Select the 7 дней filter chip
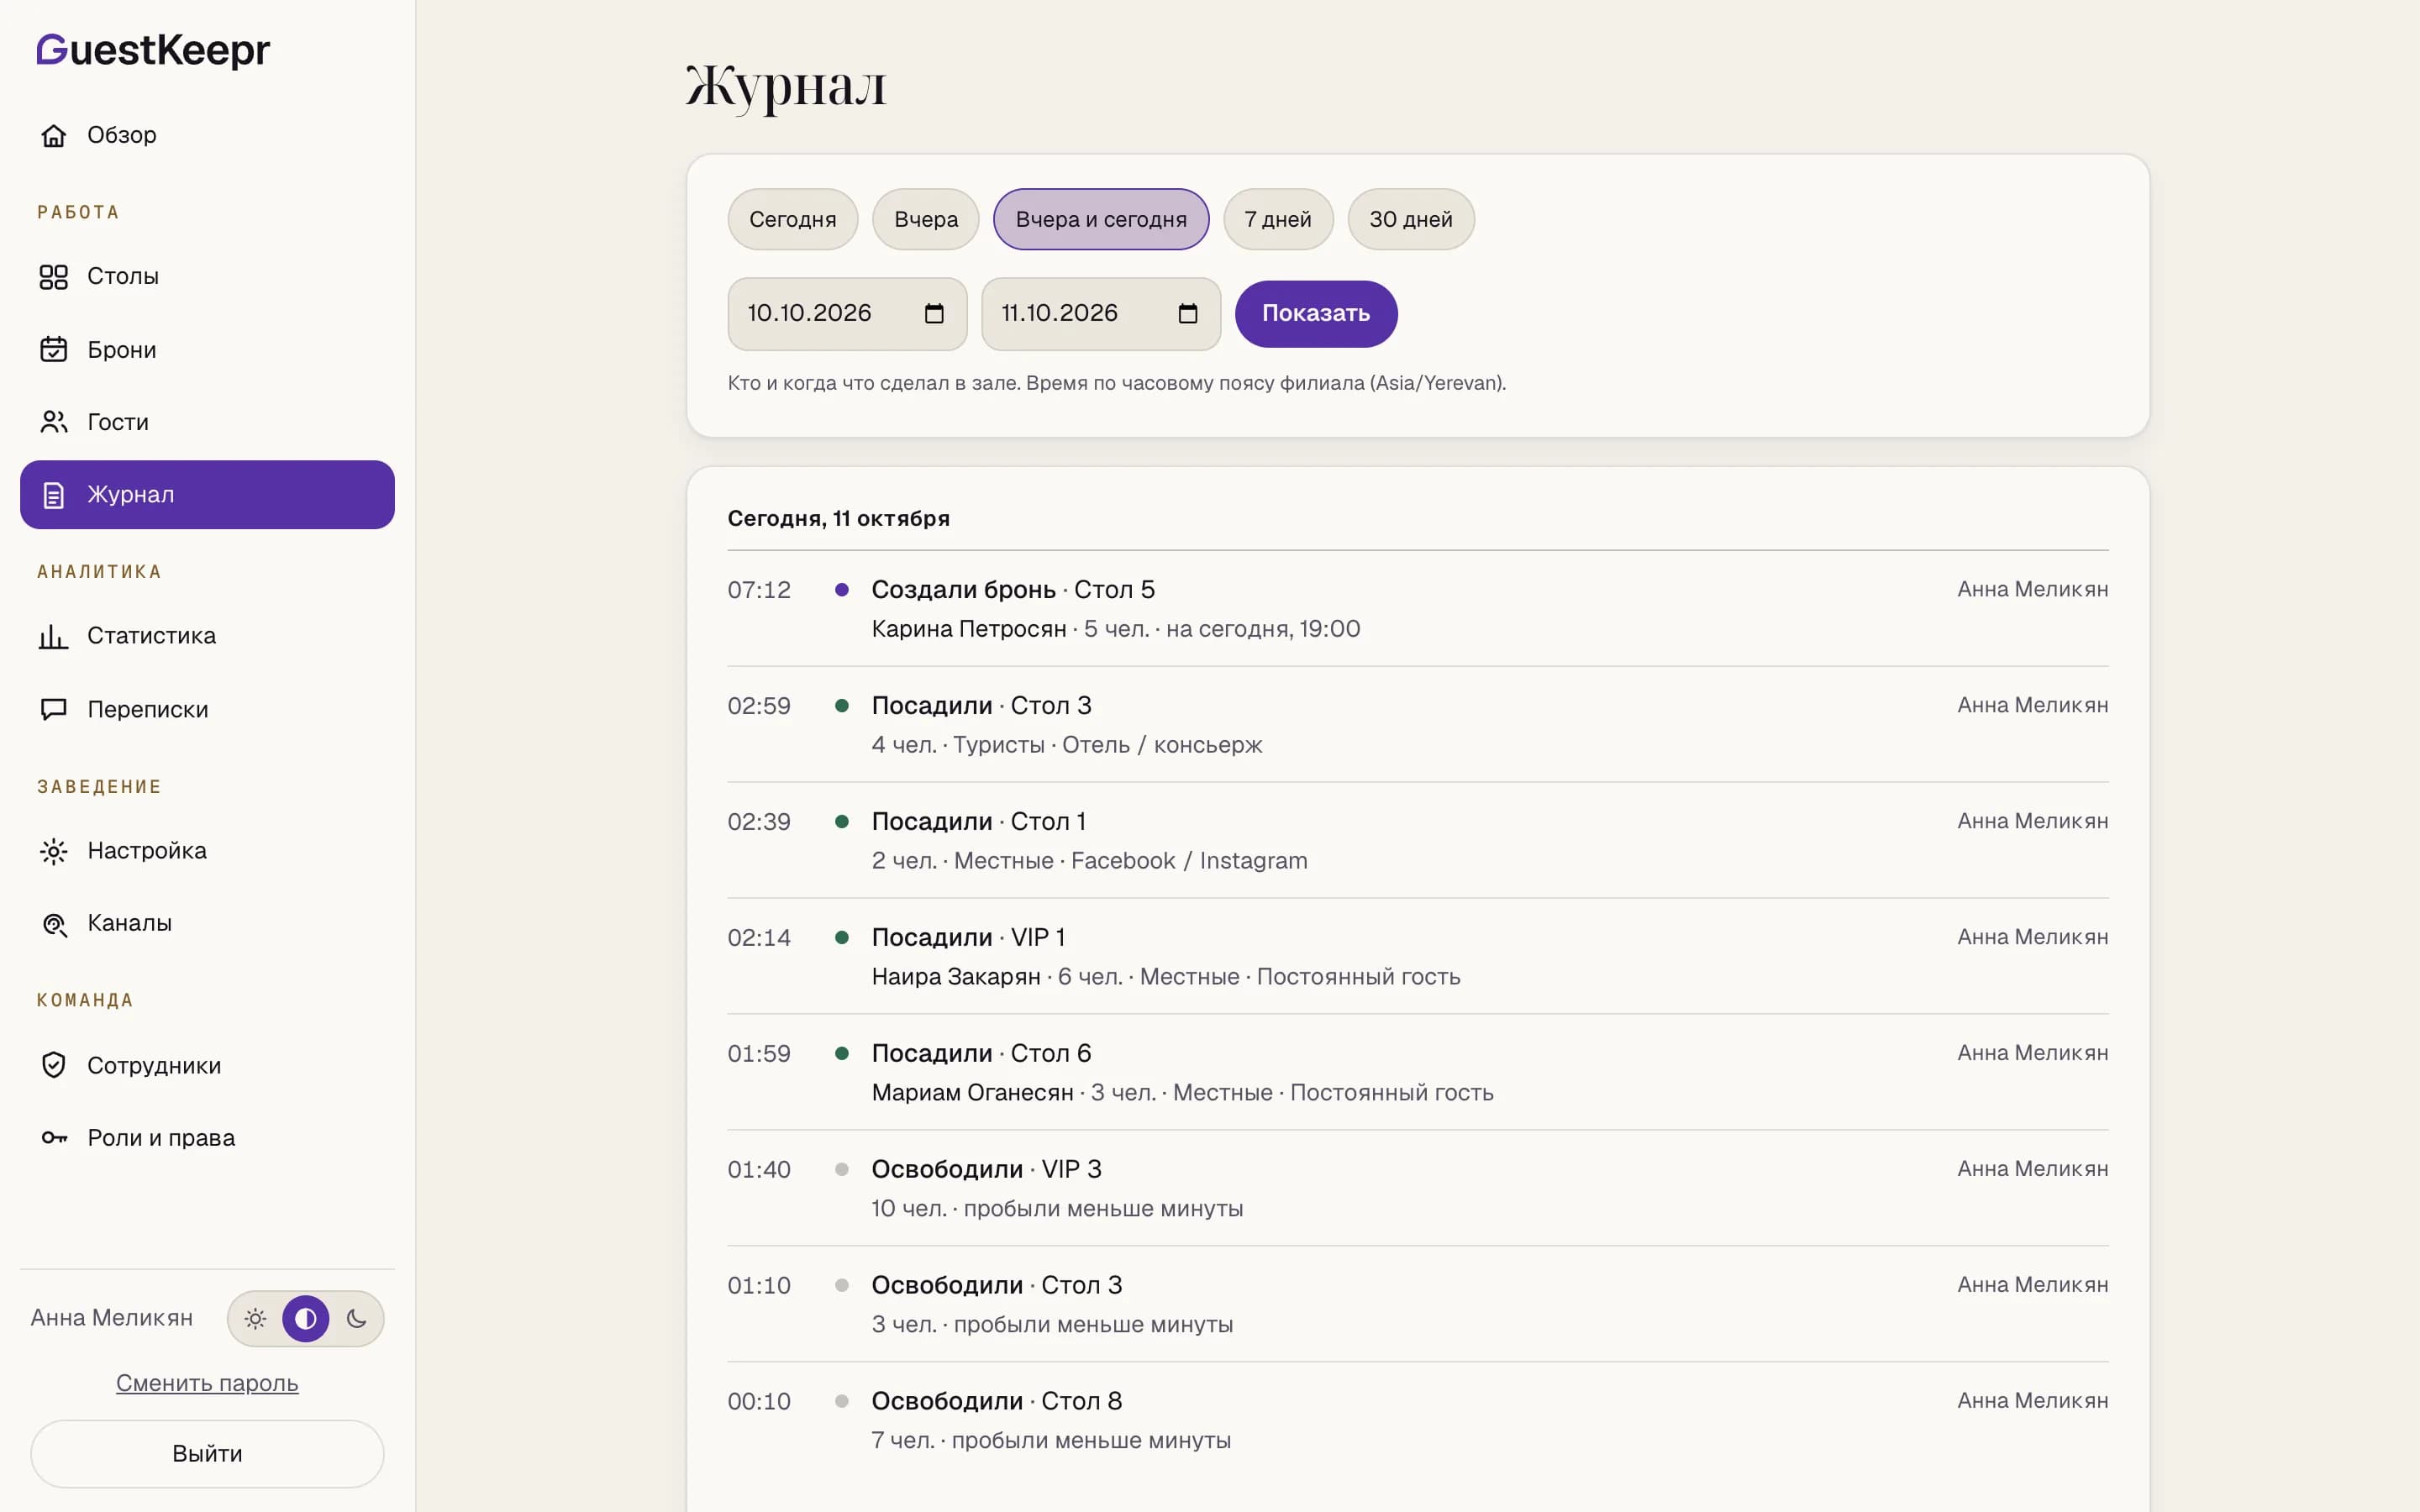Viewport: 2420px width, 1512px height. point(1278,219)
